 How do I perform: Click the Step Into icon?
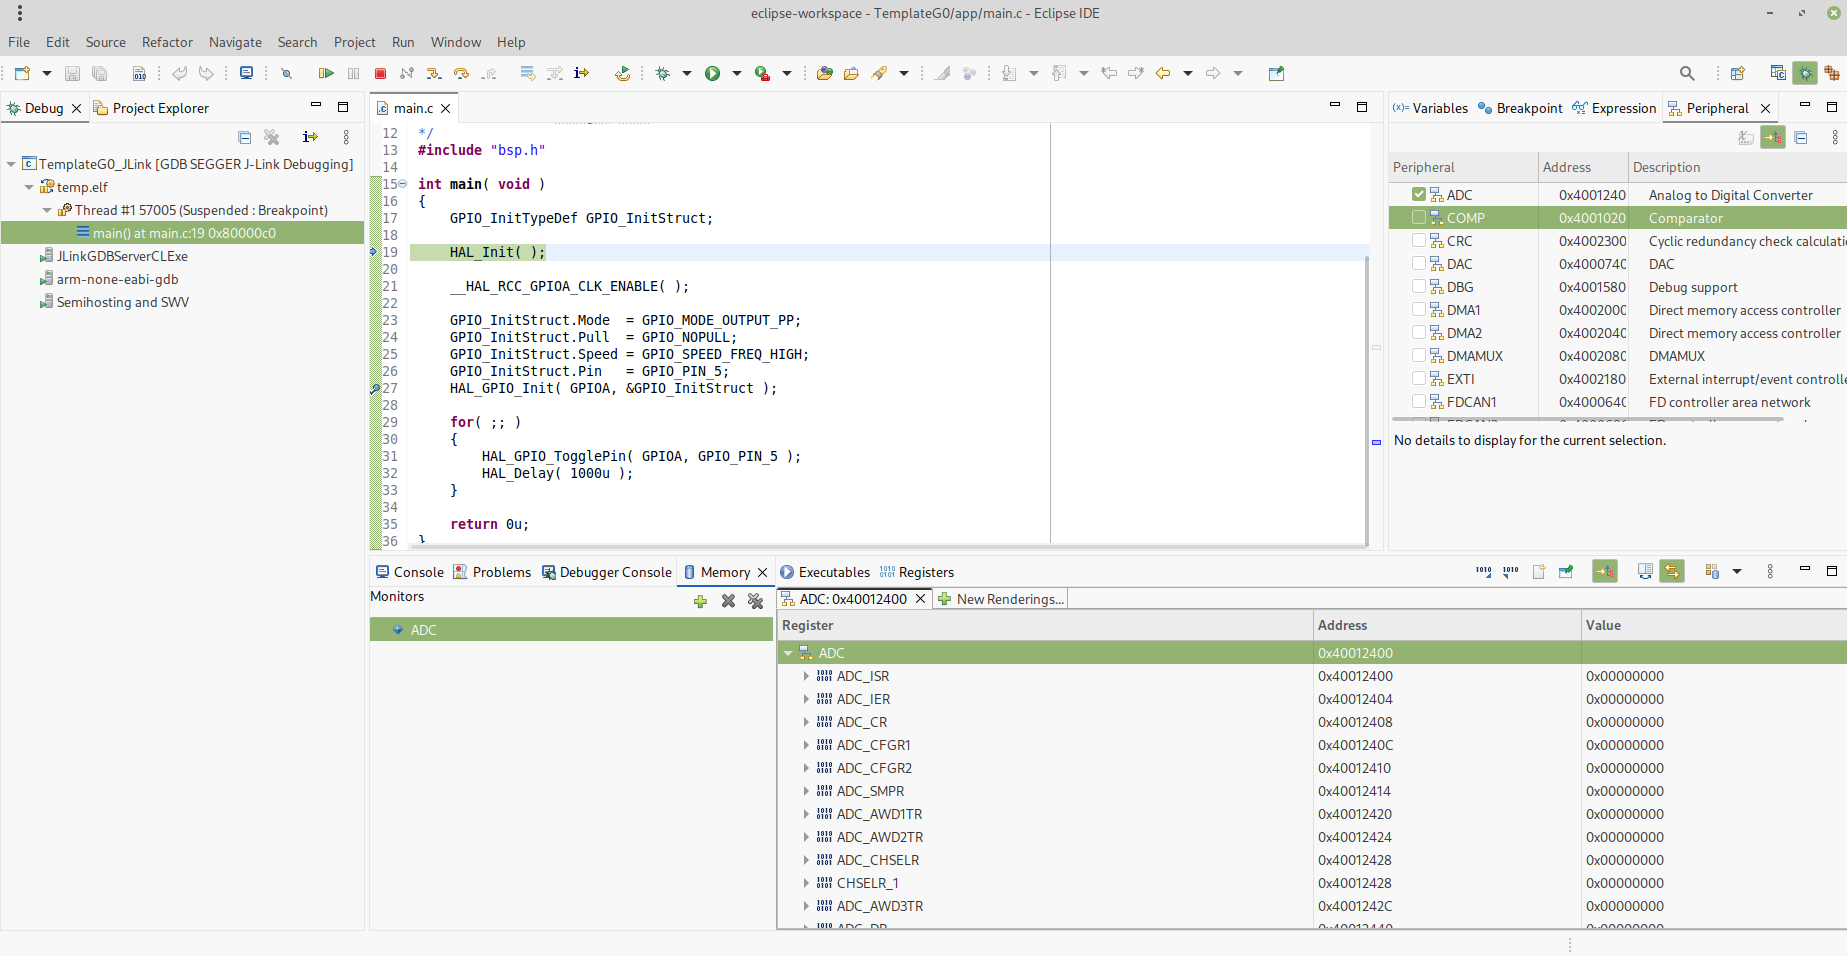point(433,73)
